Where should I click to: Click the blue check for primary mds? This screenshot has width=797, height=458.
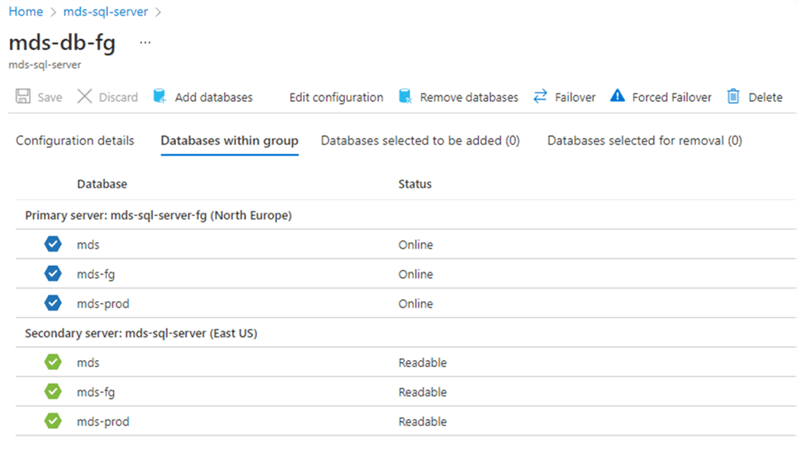point(53,244)
